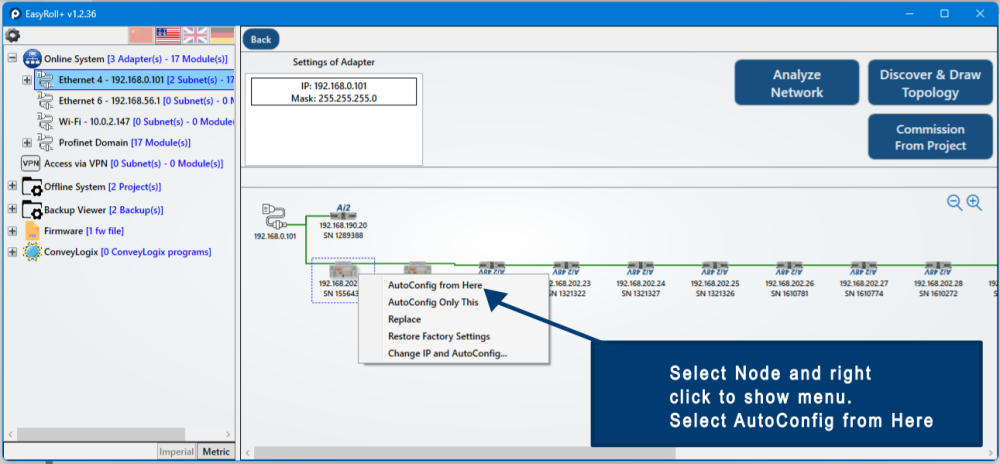
Task: Click the Backup Viewer folder icon
Action: click(32, 209)
